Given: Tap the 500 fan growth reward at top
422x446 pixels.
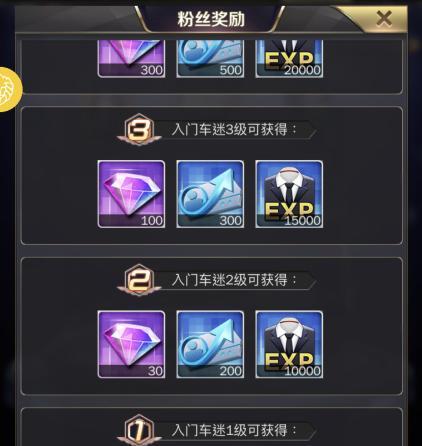Looking at the screenshot, I should click(210, 59).
